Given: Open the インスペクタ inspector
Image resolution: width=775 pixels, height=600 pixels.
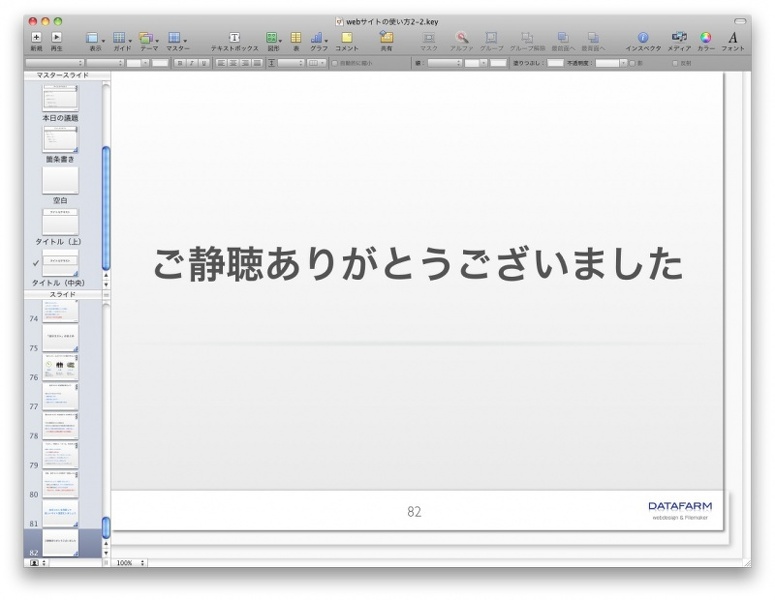Looking at the screenshot, I should pos(643,38).
